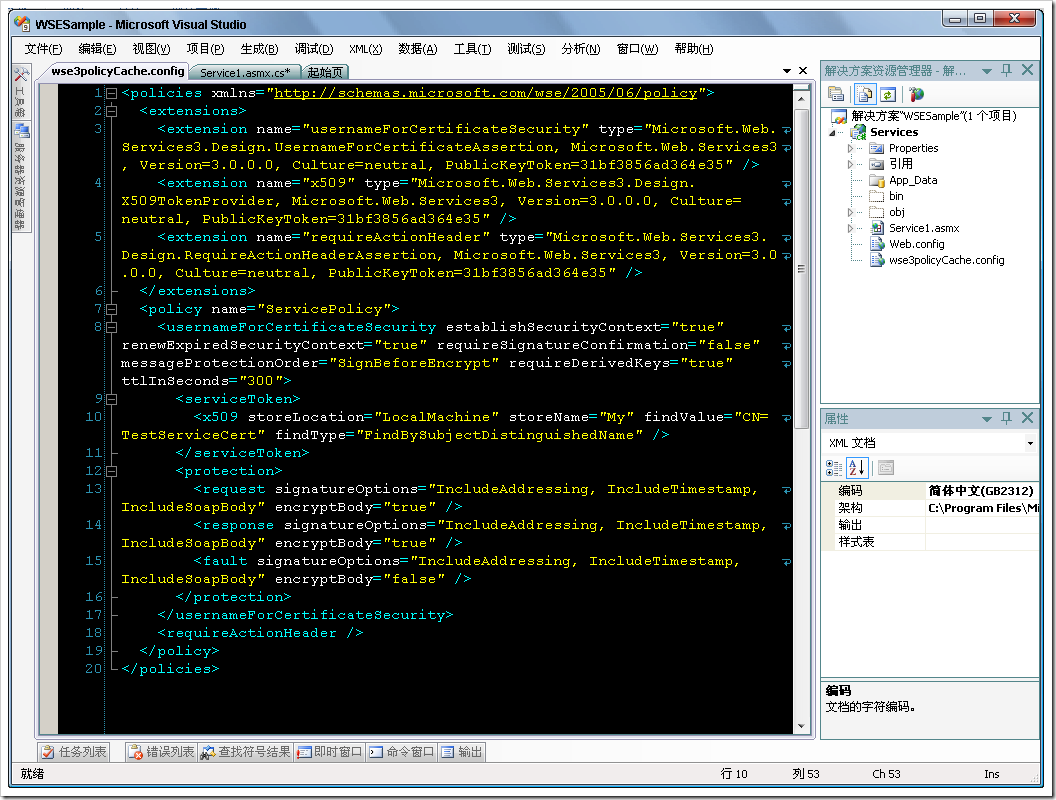Open Solution Explorer window position dropdown

click(987, 71)
